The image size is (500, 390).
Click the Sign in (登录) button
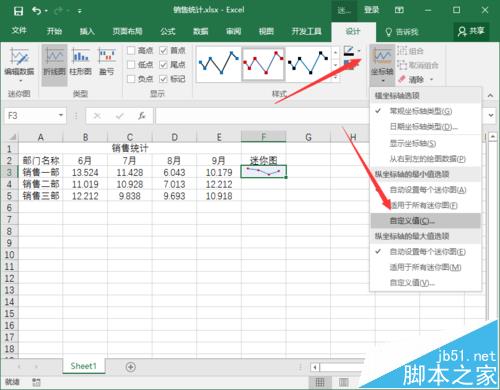click(x=371, y=10)
